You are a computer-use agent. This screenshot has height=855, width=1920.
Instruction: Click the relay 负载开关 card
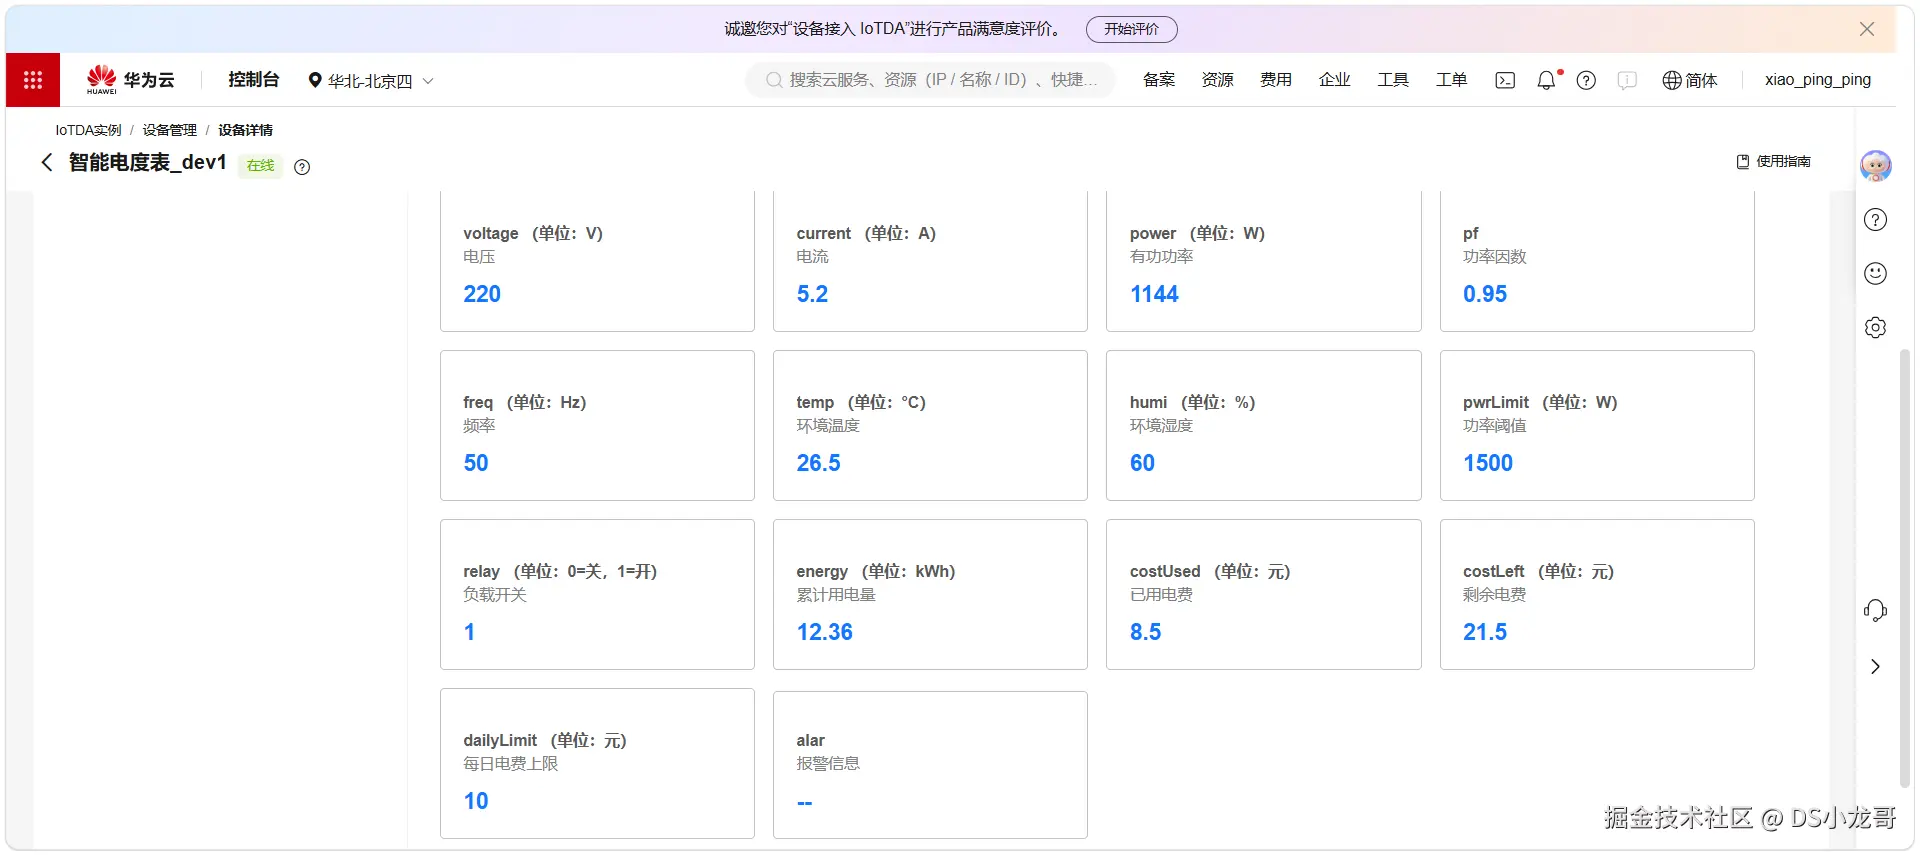point(597,594)
